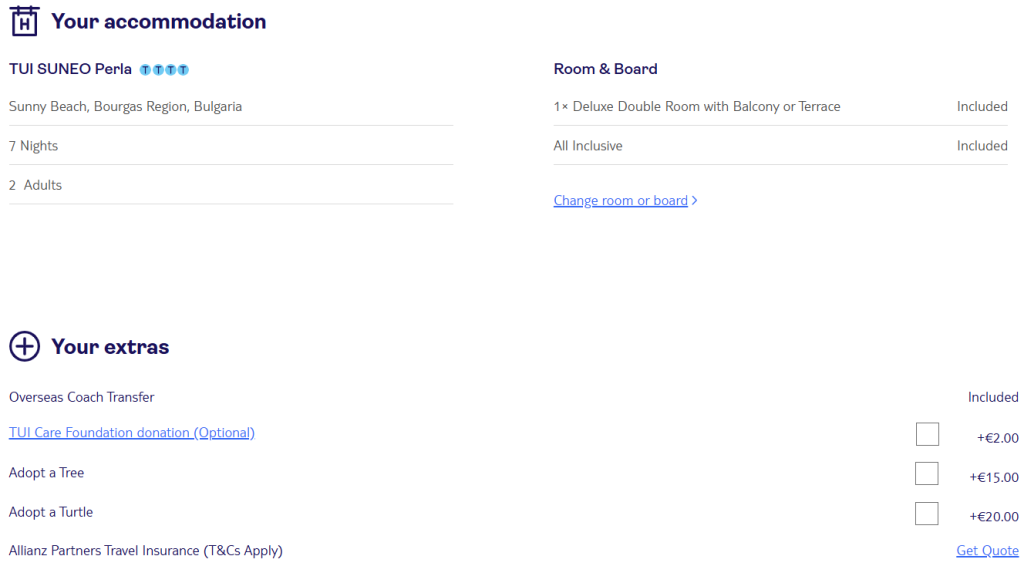Click the Your accommodation heading
This screenshot has width=1024, height=566.
point(159,22)
